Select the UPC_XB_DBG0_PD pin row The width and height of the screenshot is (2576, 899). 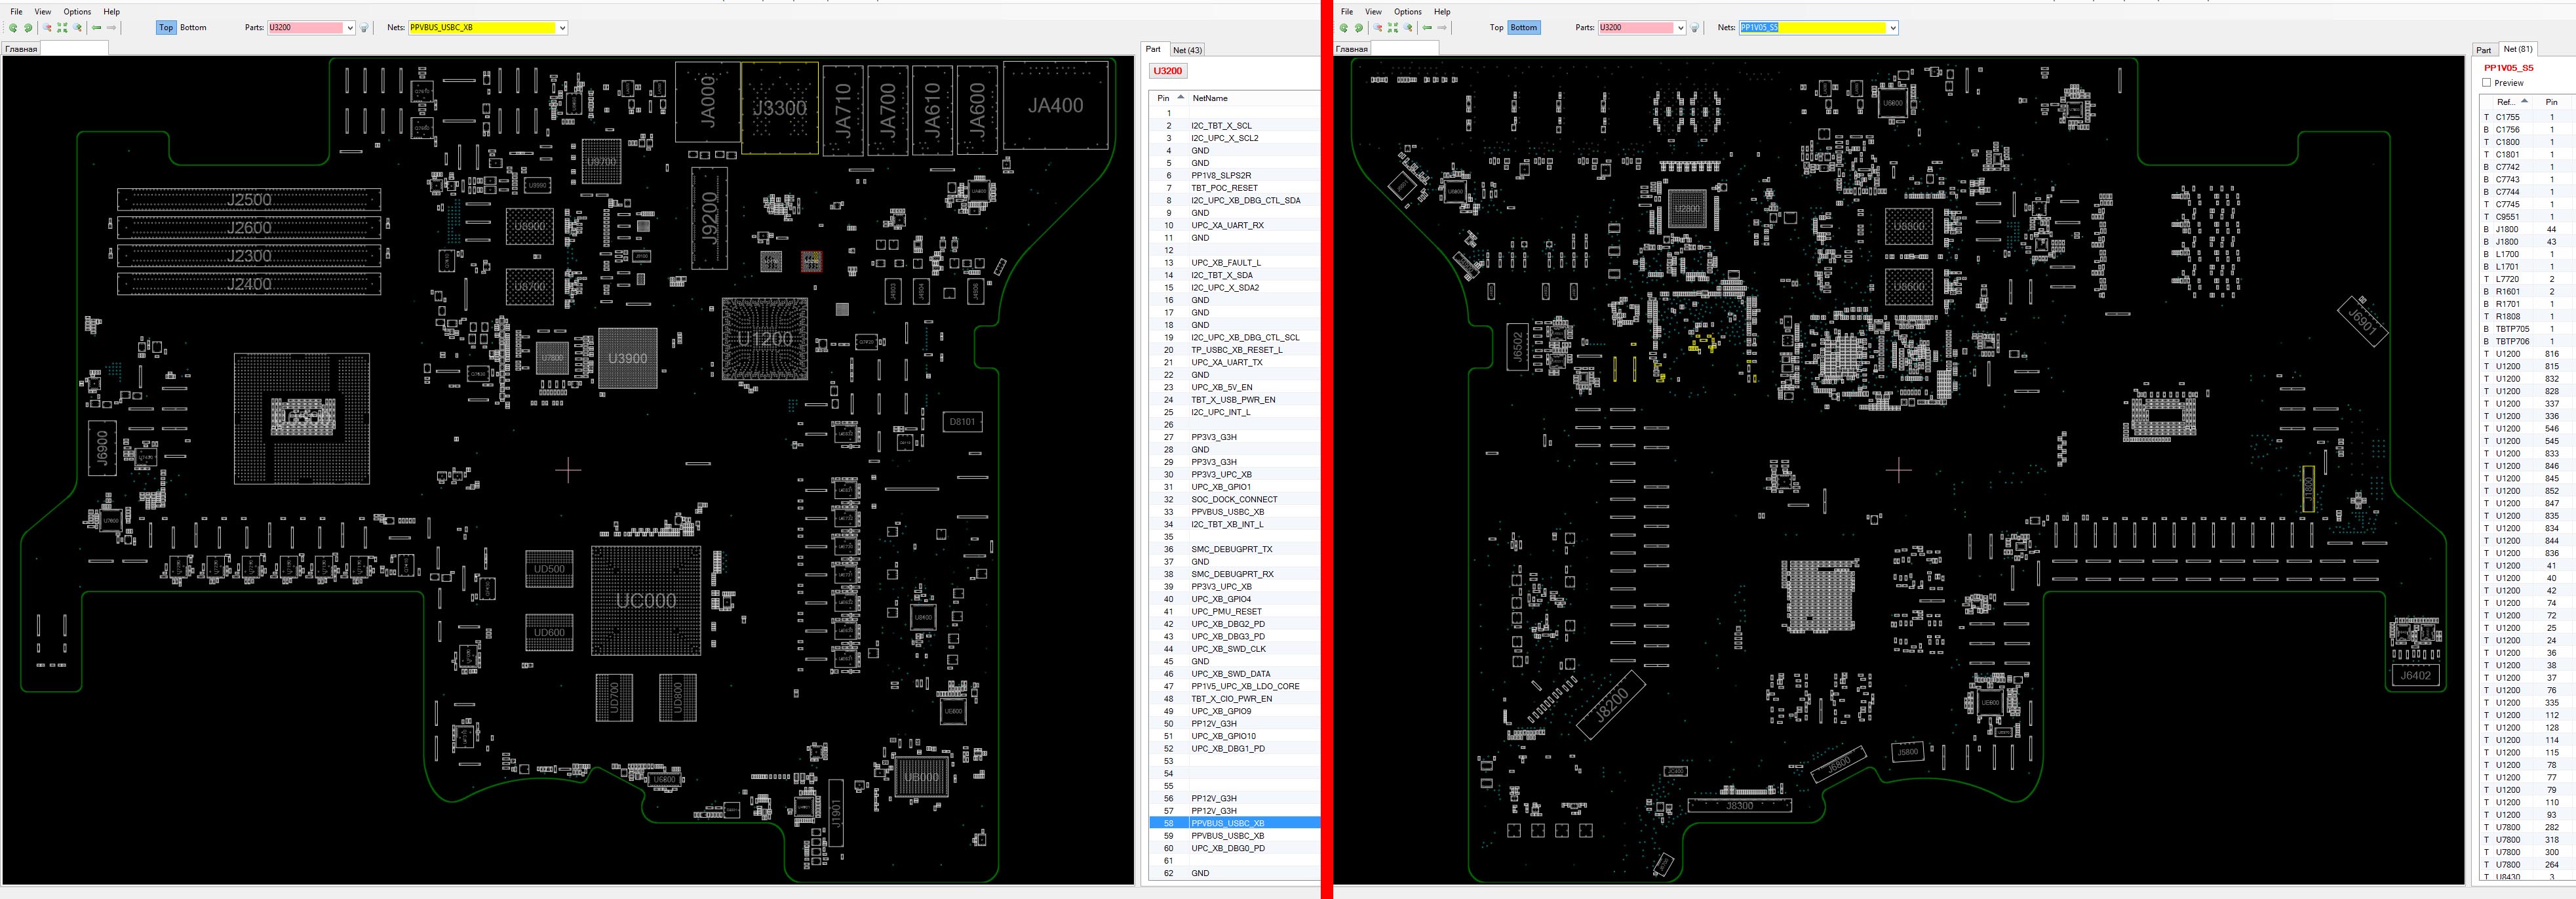tap(1235, 848)
